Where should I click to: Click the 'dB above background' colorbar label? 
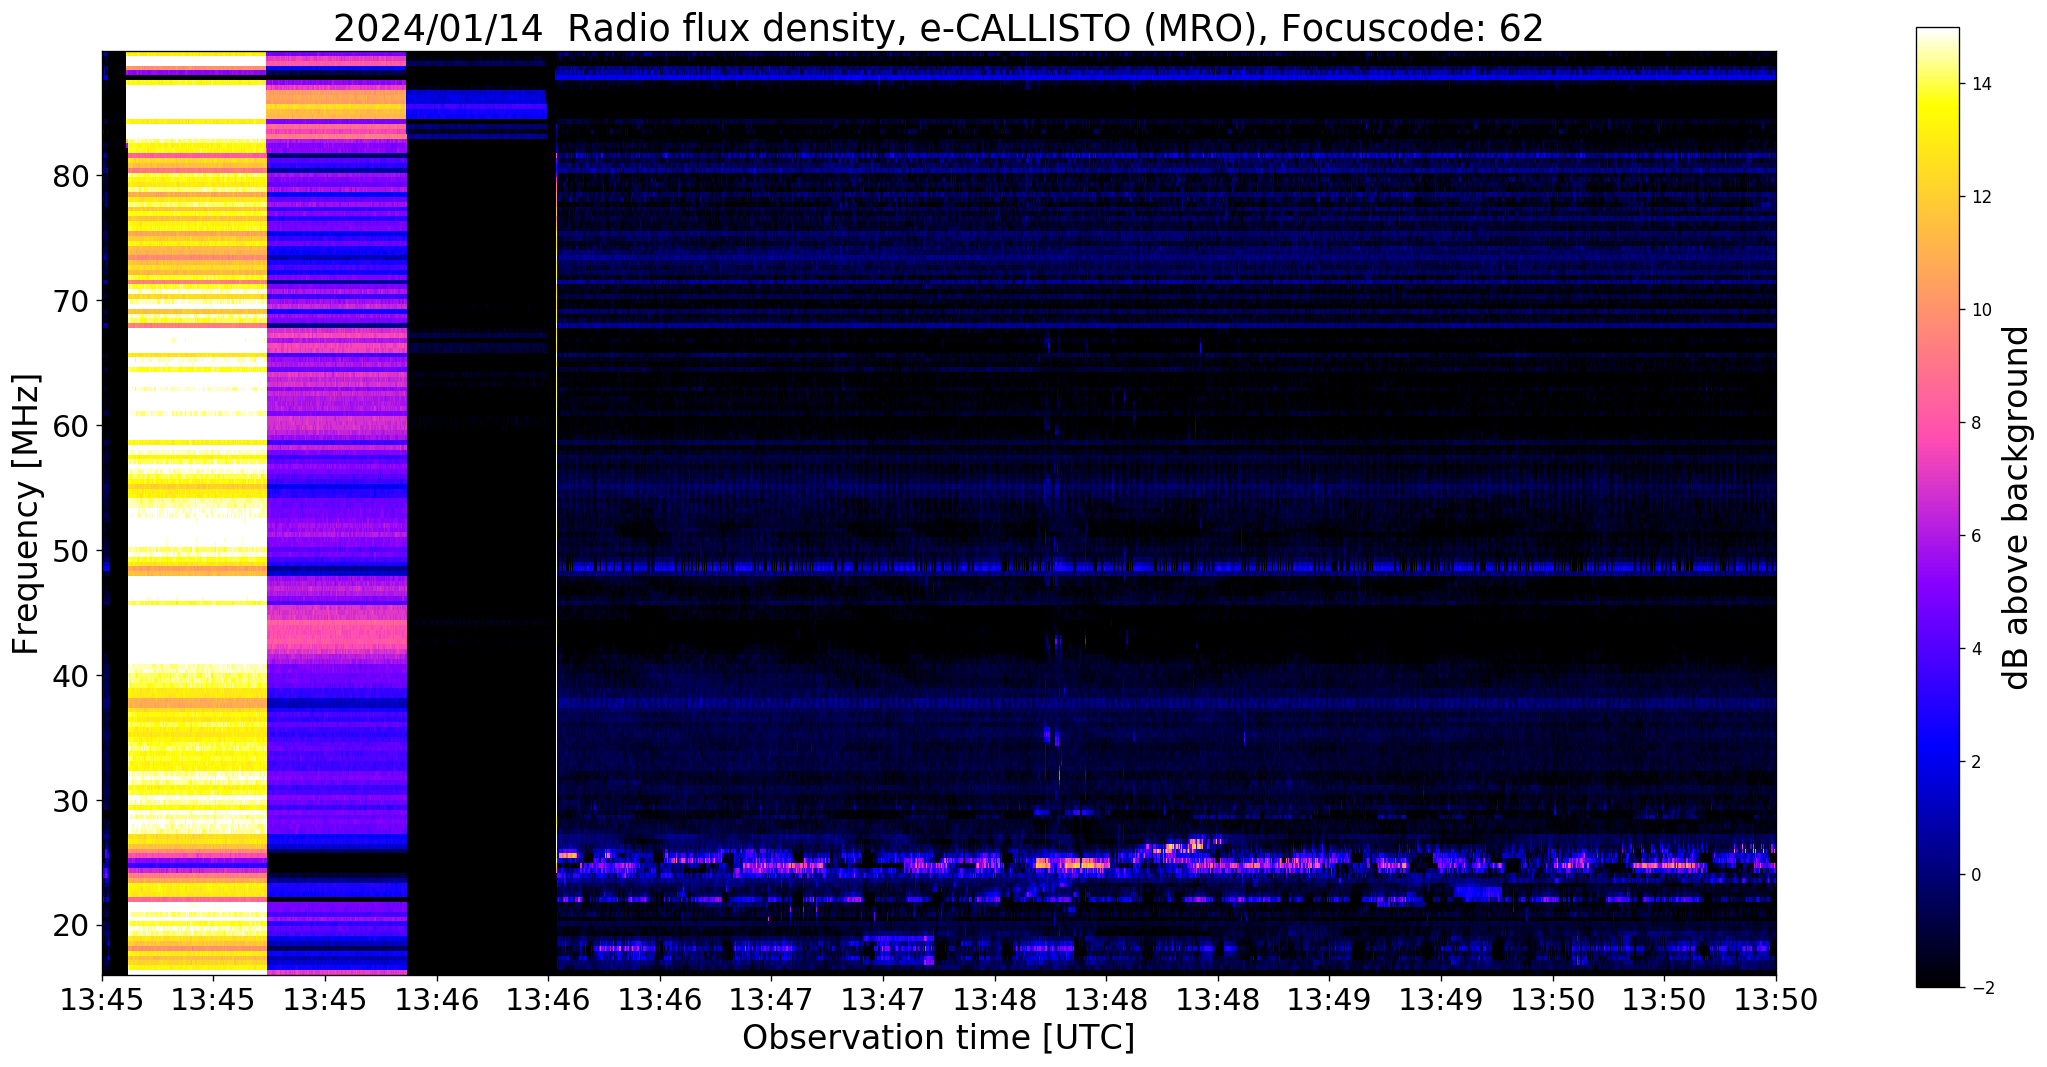point(2017,508)
